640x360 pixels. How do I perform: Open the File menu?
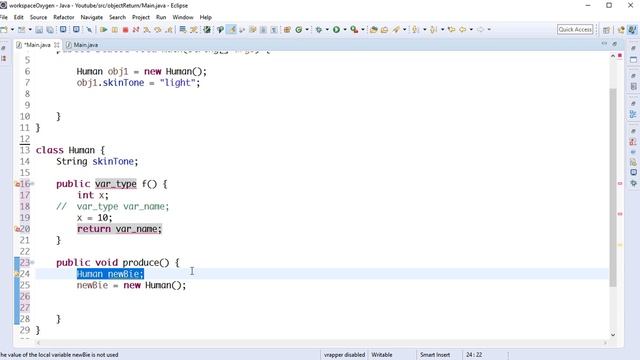[x=4, y=17]
